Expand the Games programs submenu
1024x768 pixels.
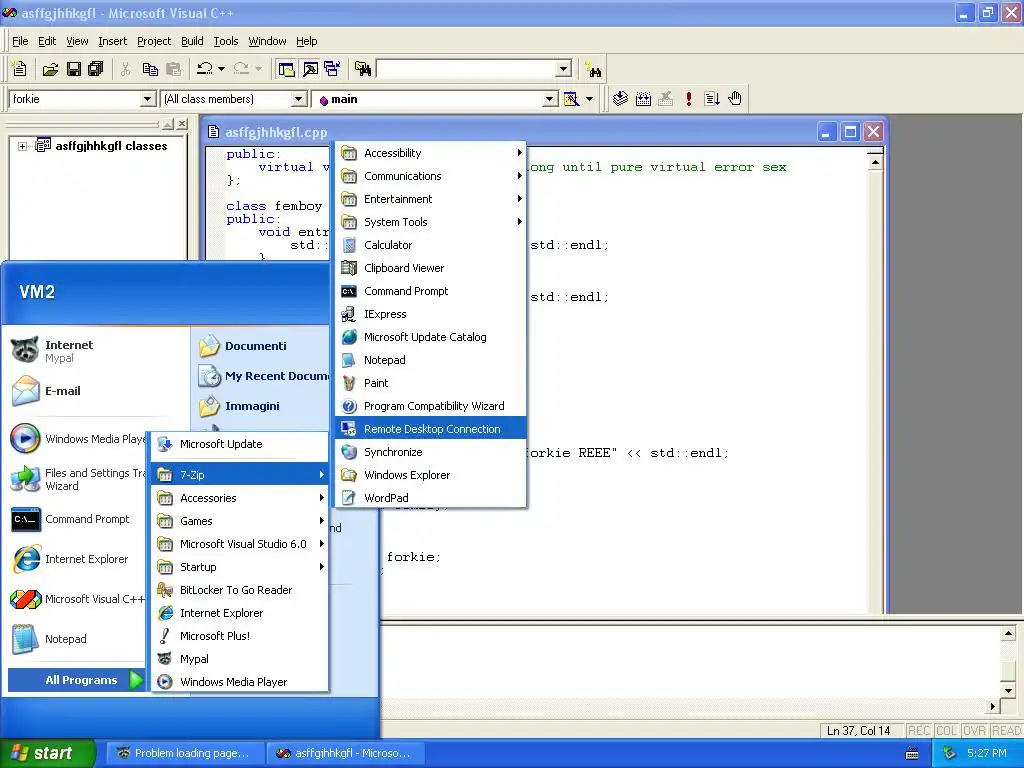click(240, 521)
